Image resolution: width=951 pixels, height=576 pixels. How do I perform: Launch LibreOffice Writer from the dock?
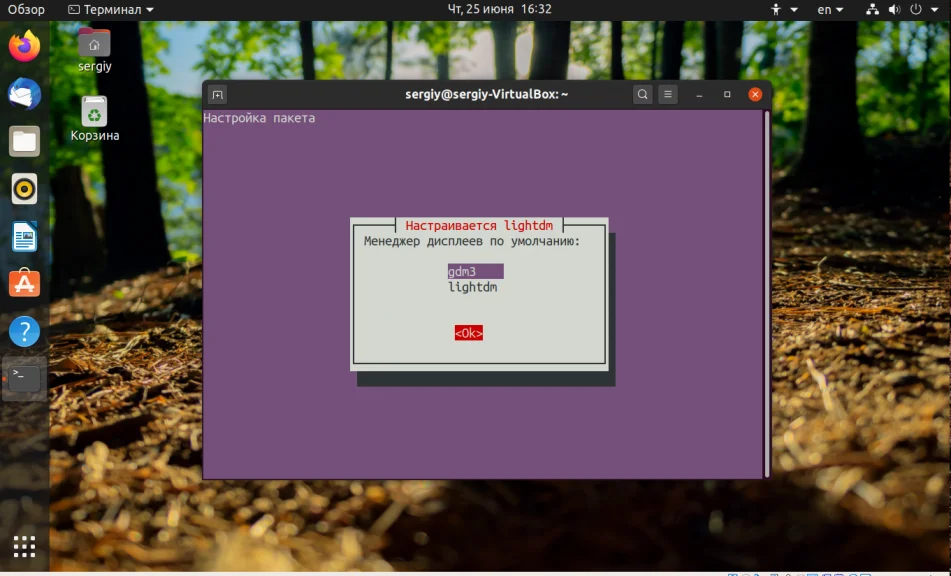tap(24, 236)
